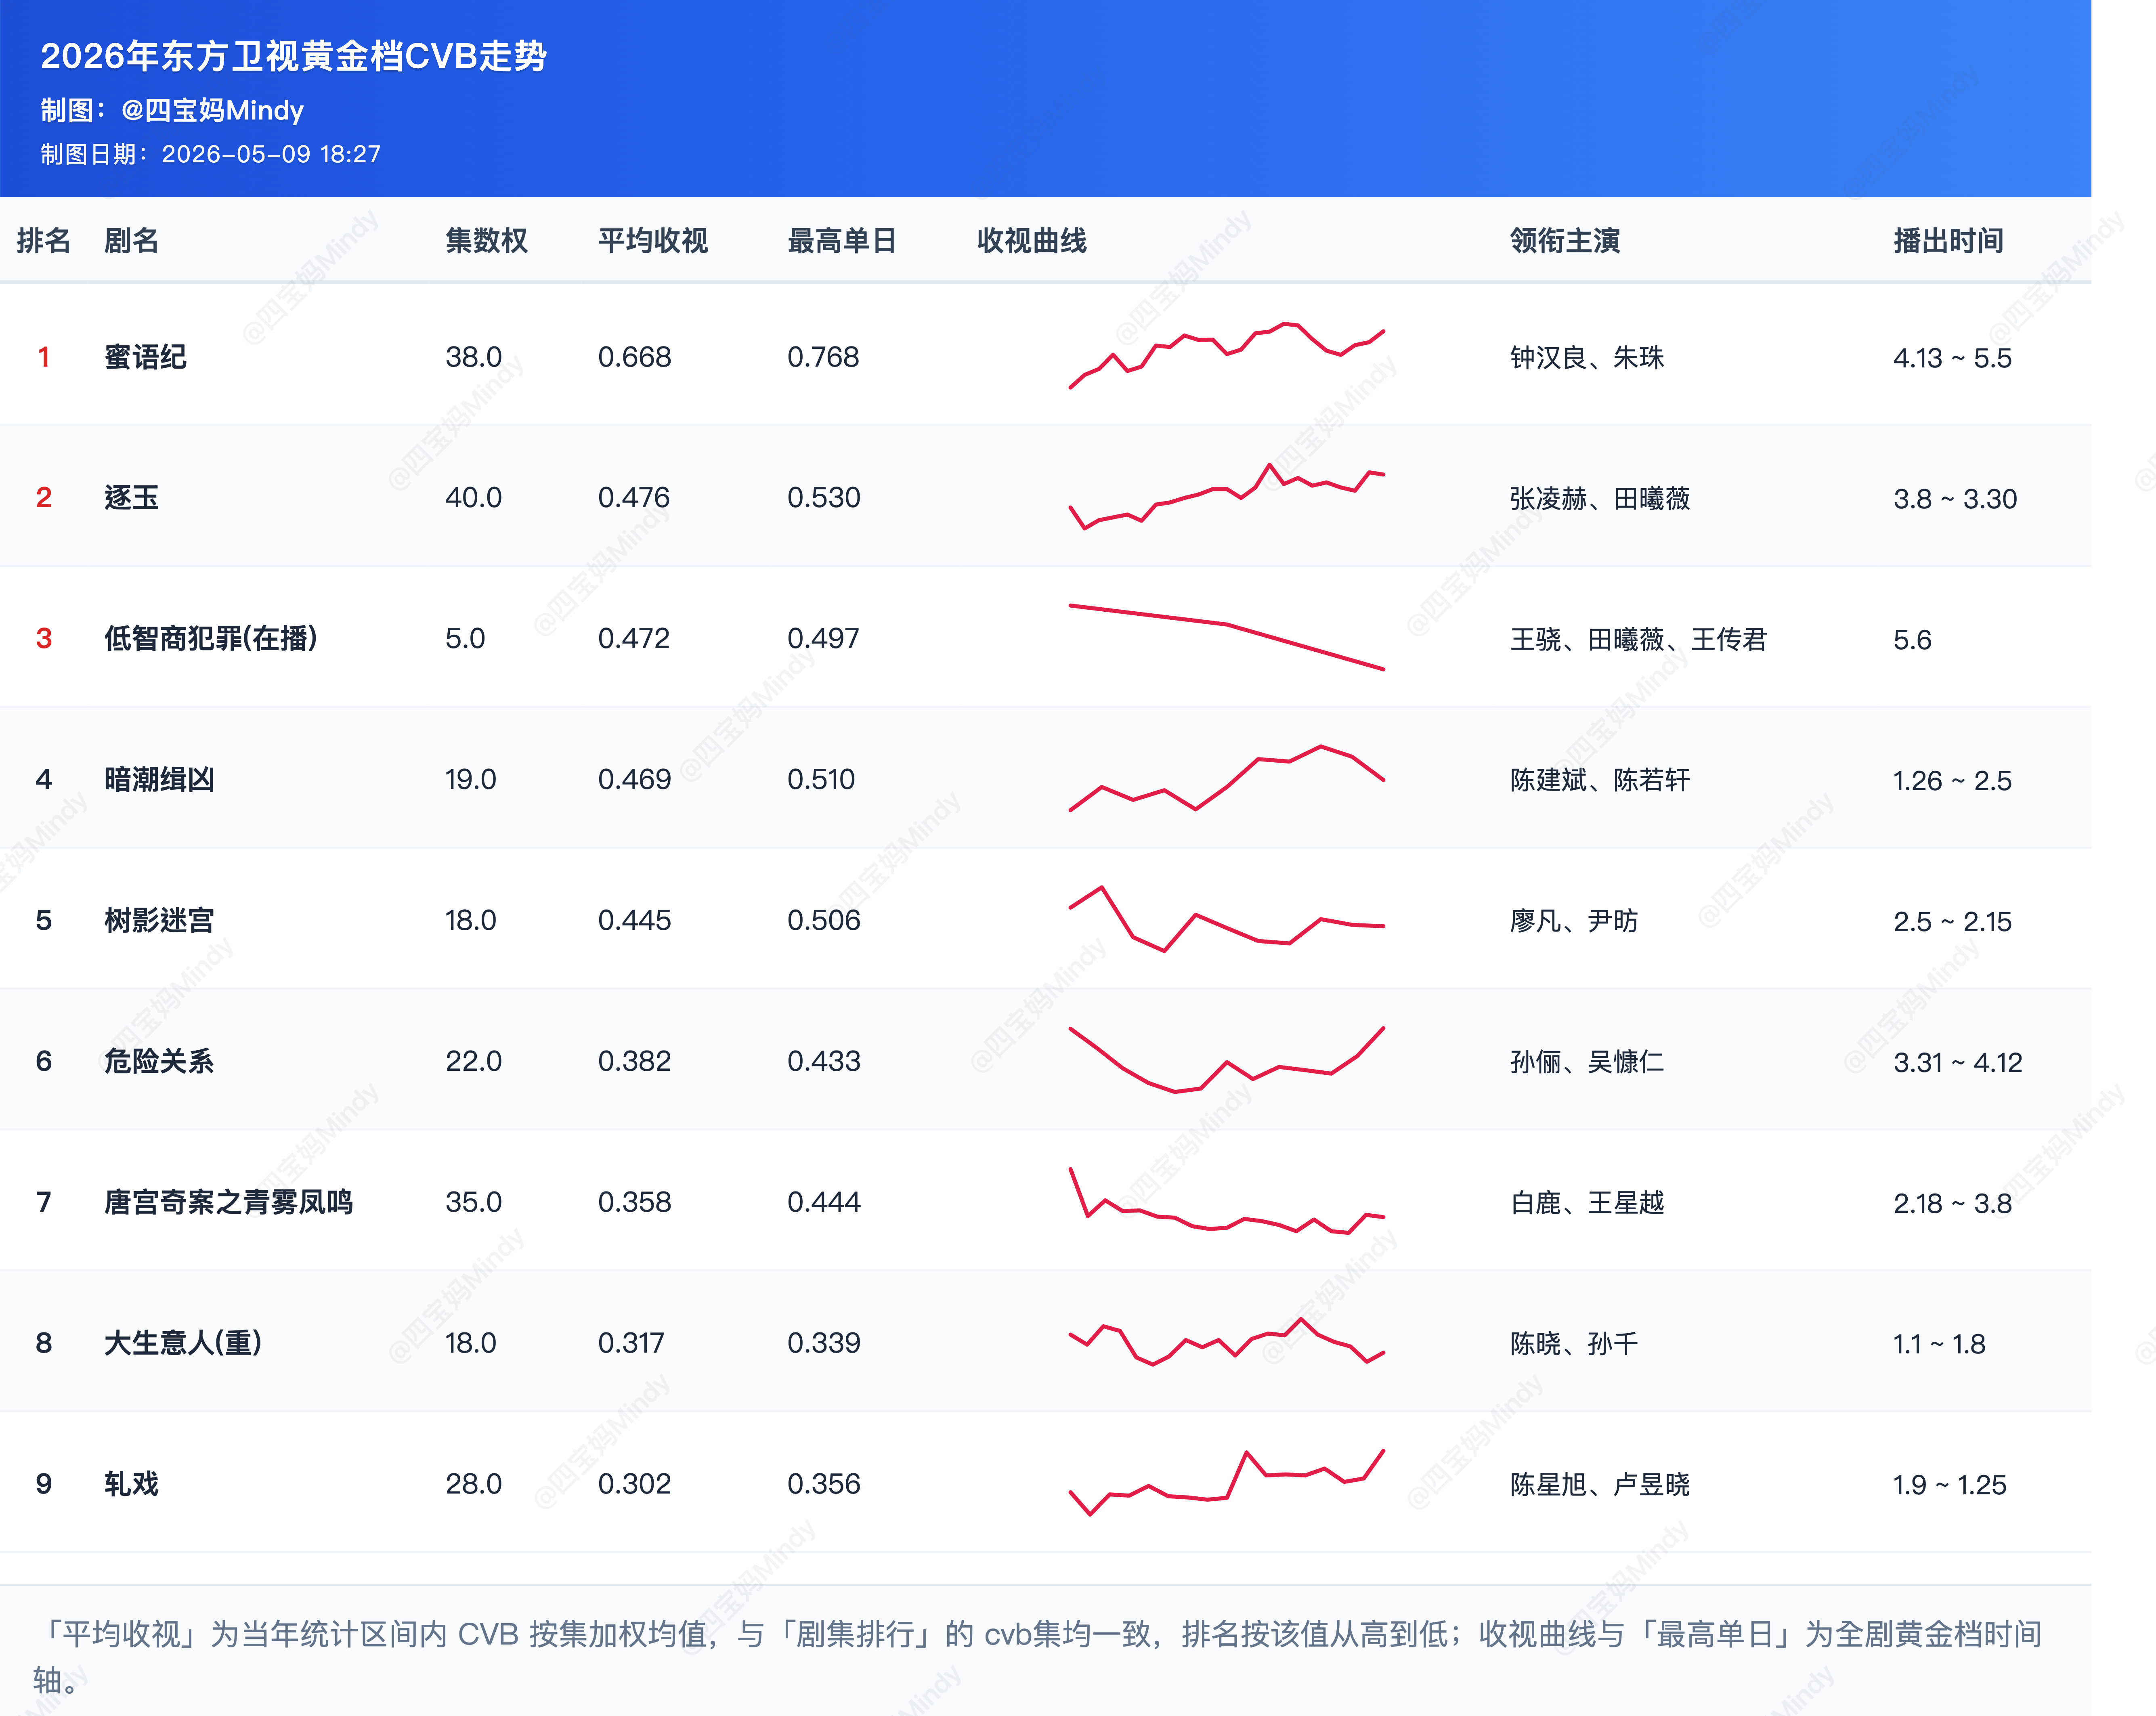This screenshot has width=2156, height=1716.
Task: Select the 领衔主演 column header
Action: (x=1565, y=241)
